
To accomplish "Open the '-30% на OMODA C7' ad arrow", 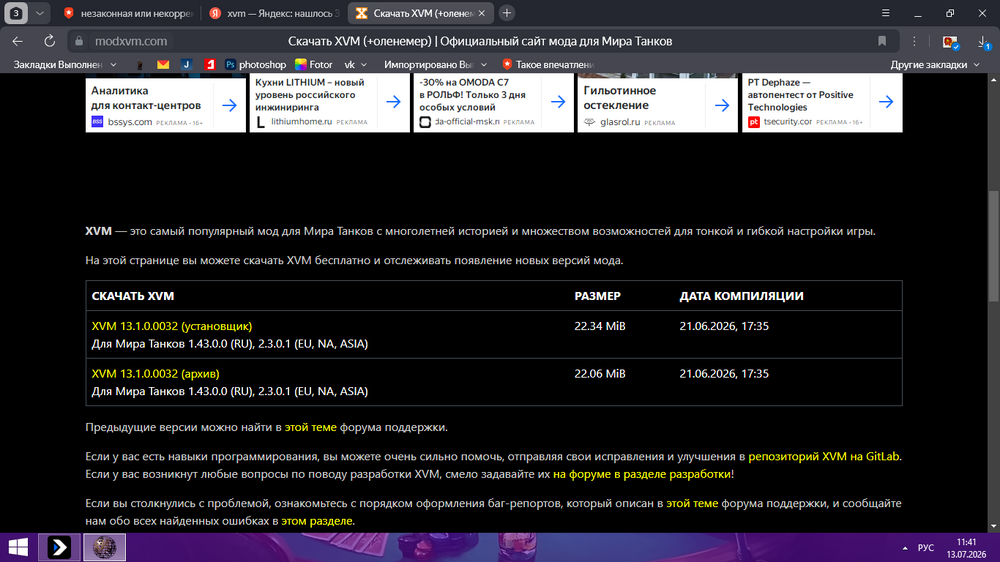I will 558,102.
